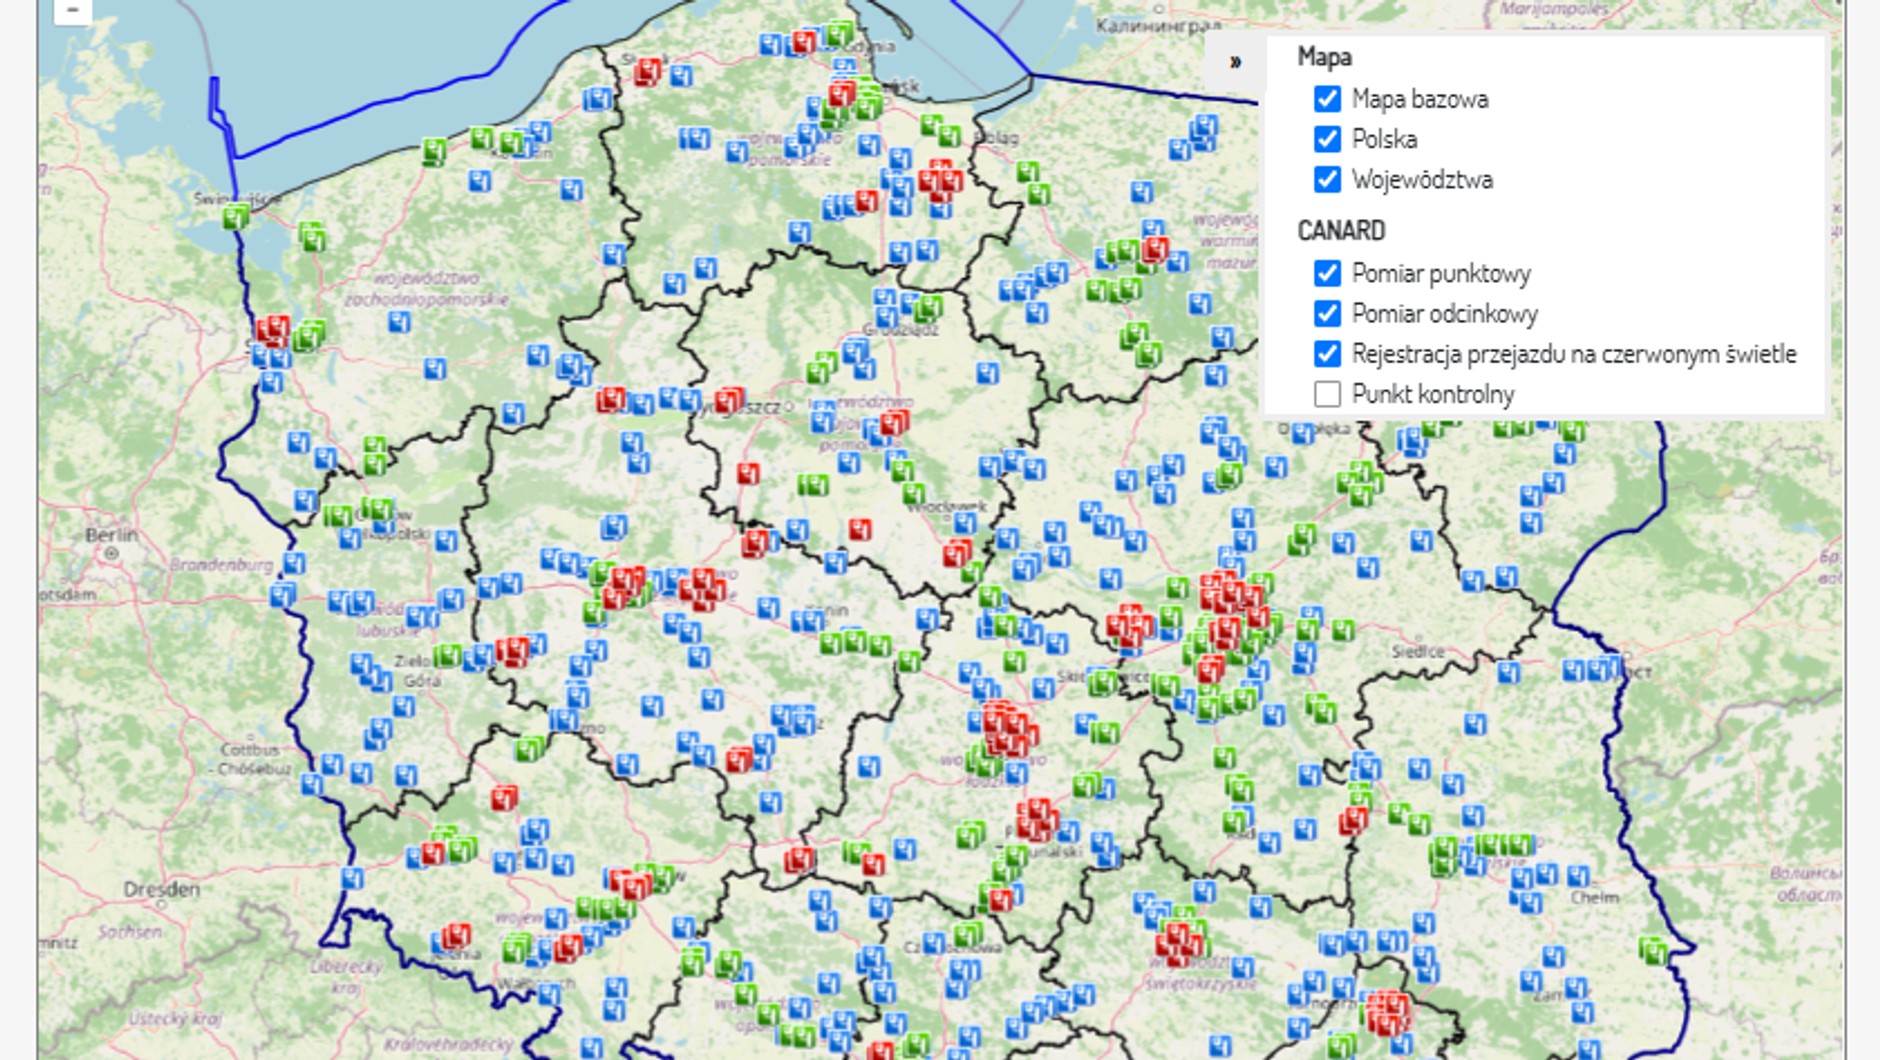Enable the Punkt kontrolny layer
1880x1060 pixels.
(1327, 394)
